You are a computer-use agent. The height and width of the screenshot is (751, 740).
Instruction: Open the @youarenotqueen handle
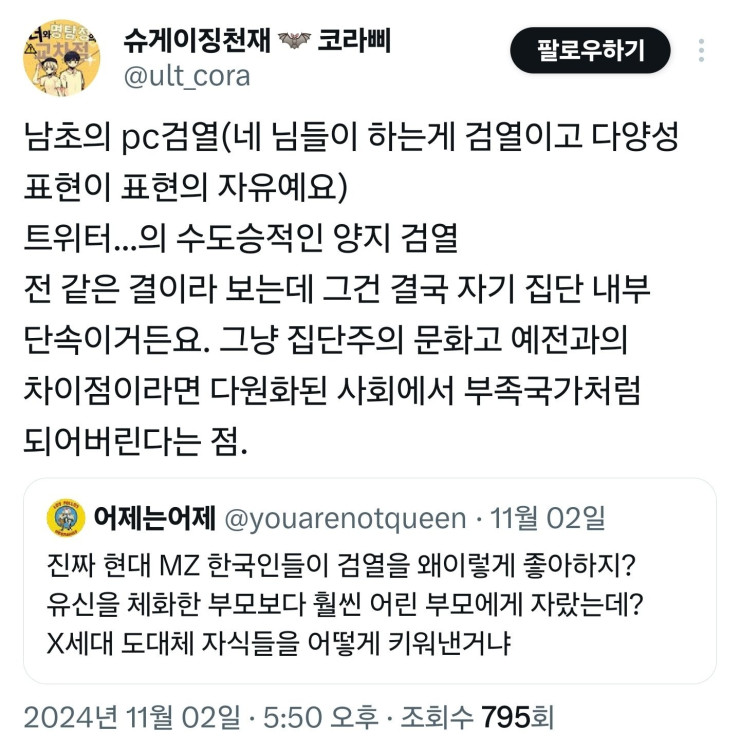coord(345,519)
